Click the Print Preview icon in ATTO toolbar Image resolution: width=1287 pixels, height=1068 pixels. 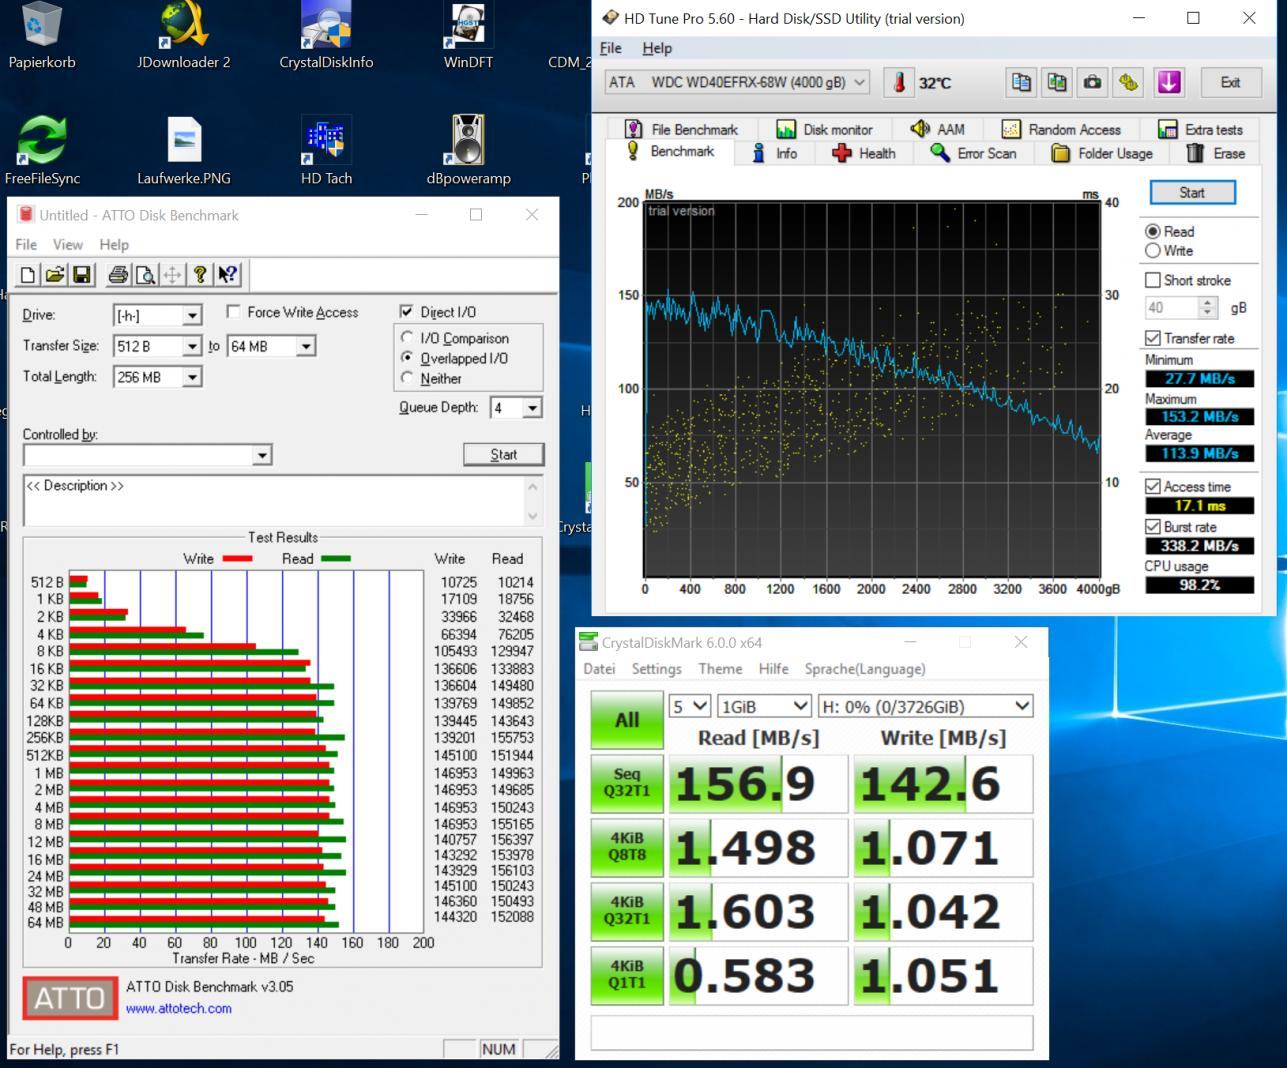[x=145, y=275]
